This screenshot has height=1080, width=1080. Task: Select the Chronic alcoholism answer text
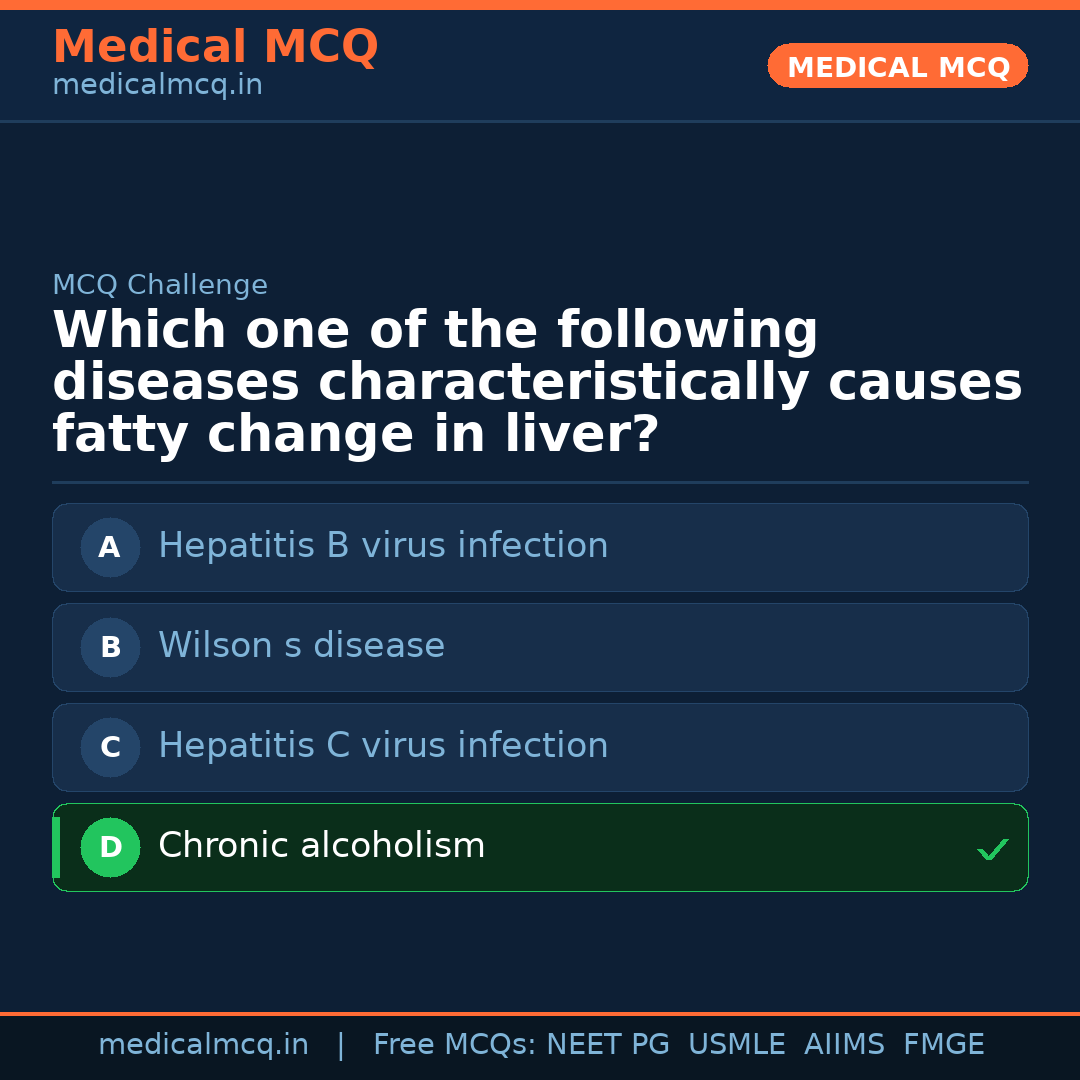[x=321, y=846]
